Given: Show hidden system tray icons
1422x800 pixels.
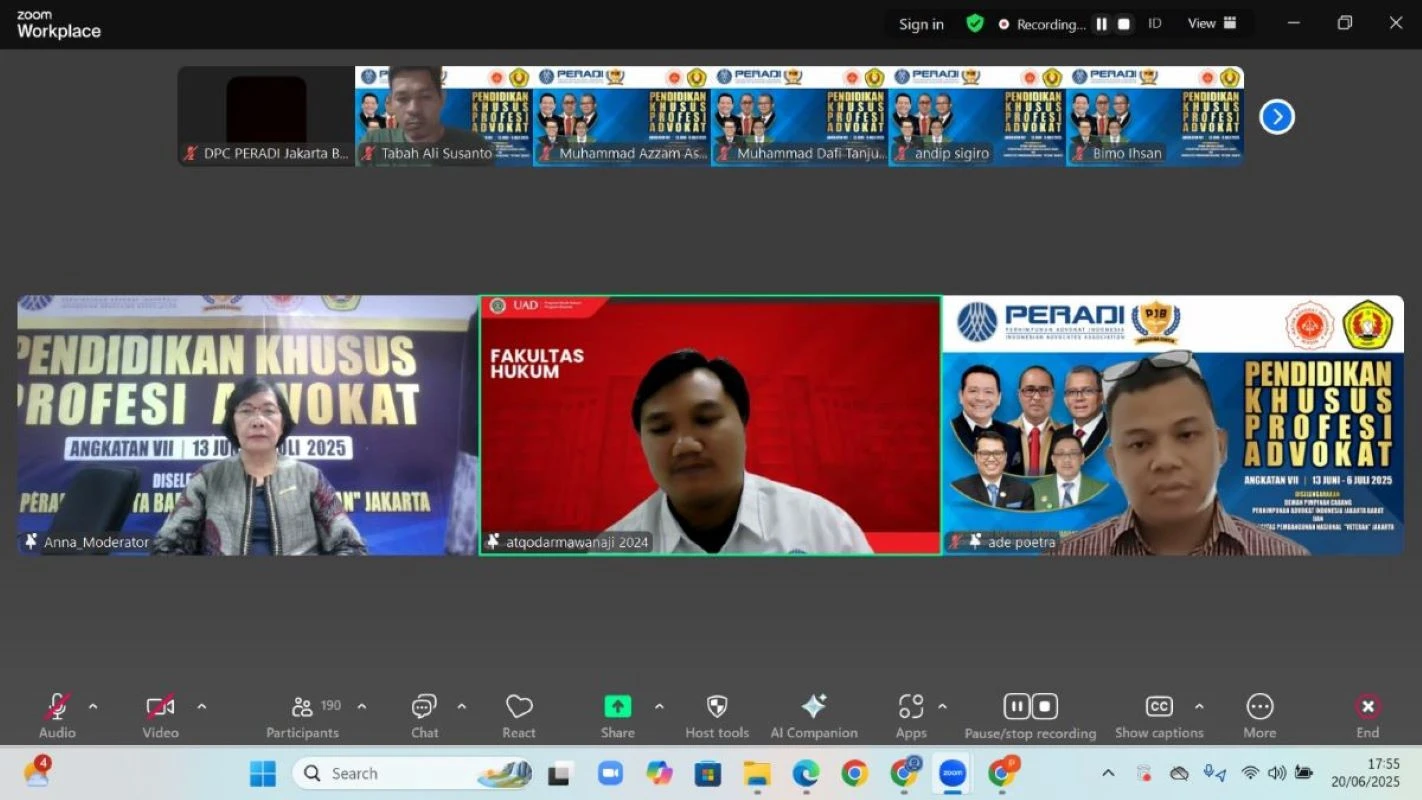Looking at the screenshot, I should pyautogui.click(x=1108, y=773).
